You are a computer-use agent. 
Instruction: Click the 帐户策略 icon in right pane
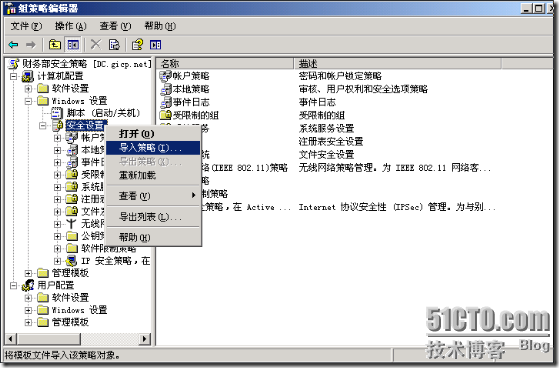pos(165,76)
